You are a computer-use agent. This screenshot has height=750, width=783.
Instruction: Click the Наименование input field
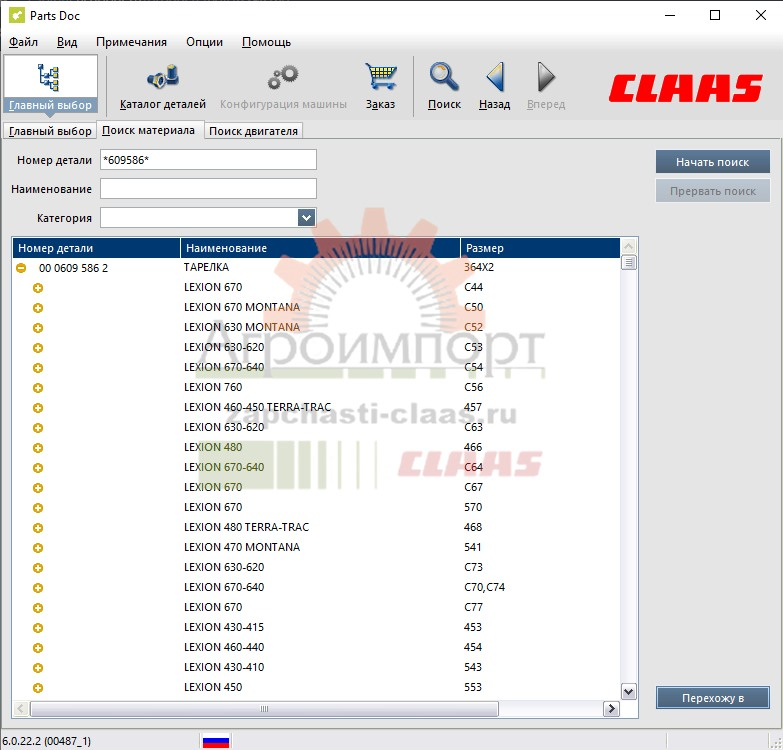point(208,189)
